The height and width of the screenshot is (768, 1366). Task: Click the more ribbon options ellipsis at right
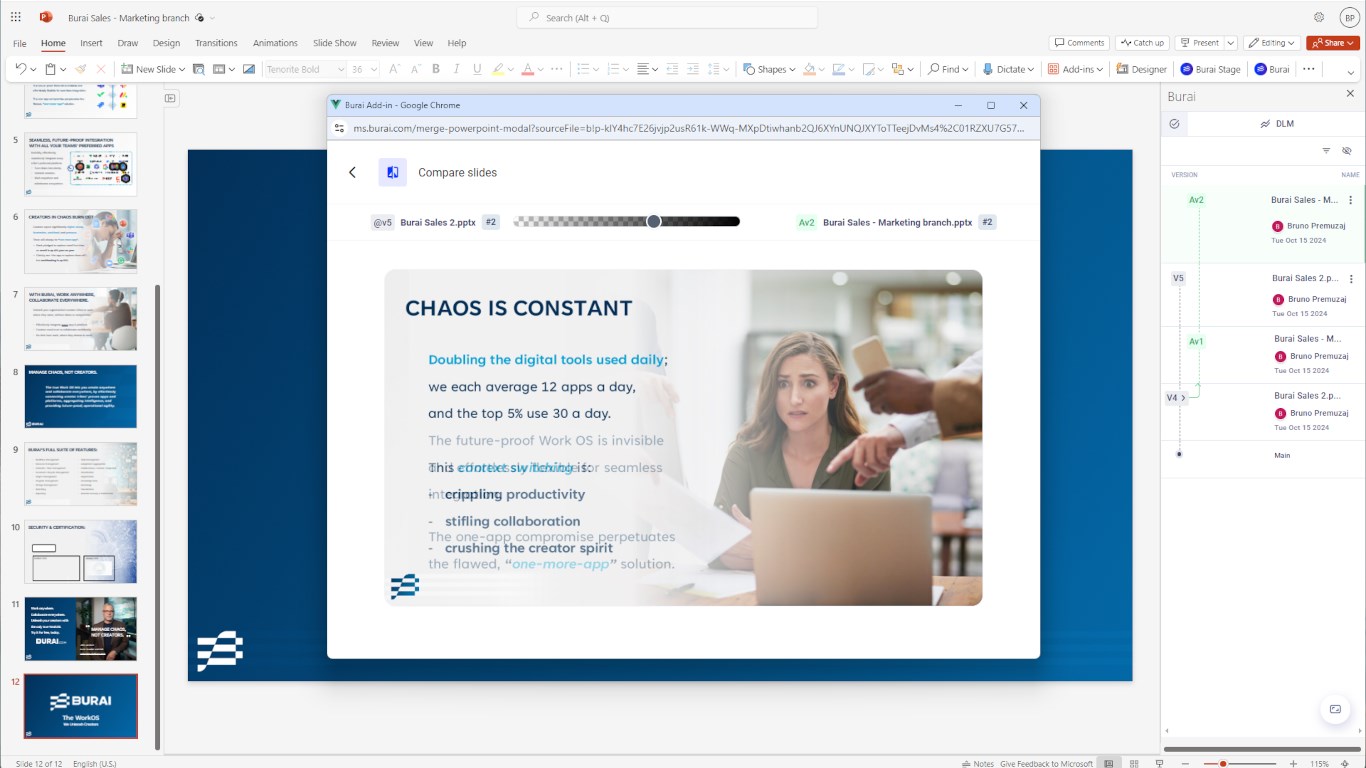1309,69
